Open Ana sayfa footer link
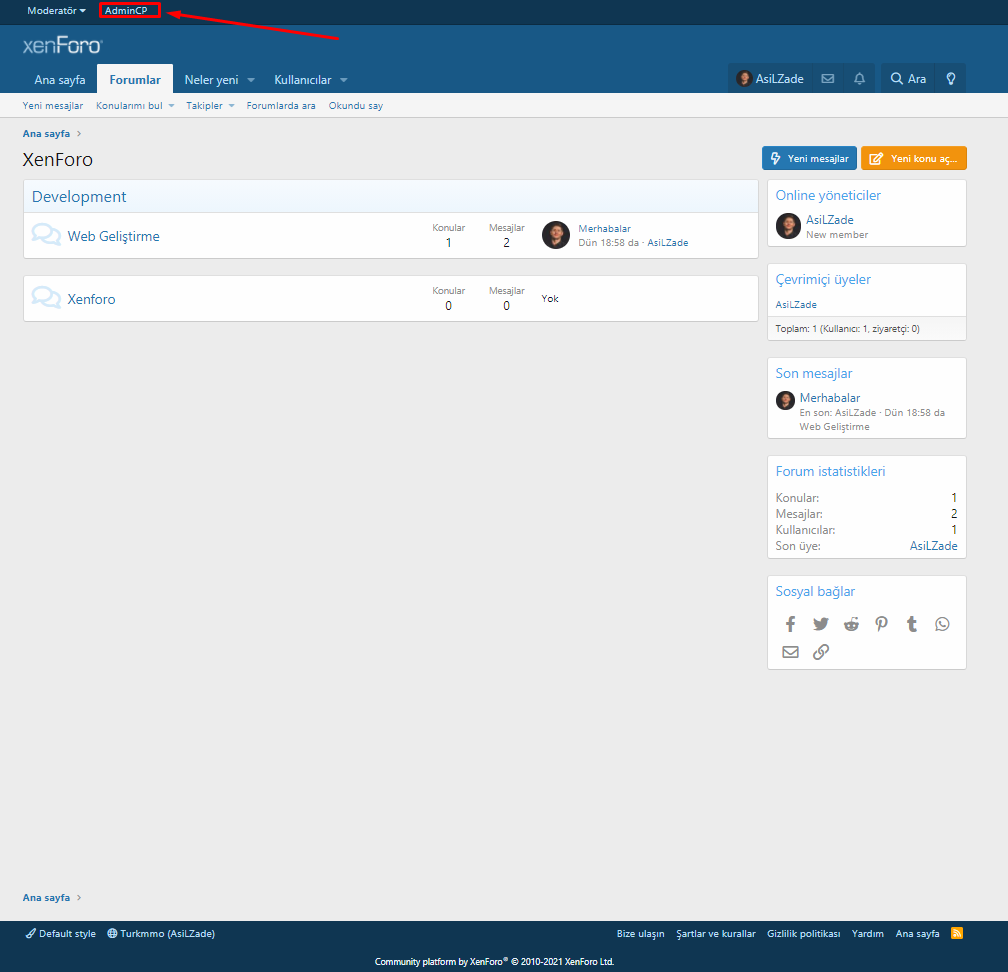The width and height of the screenshot is (1008, 972). (x=917, y=933)
